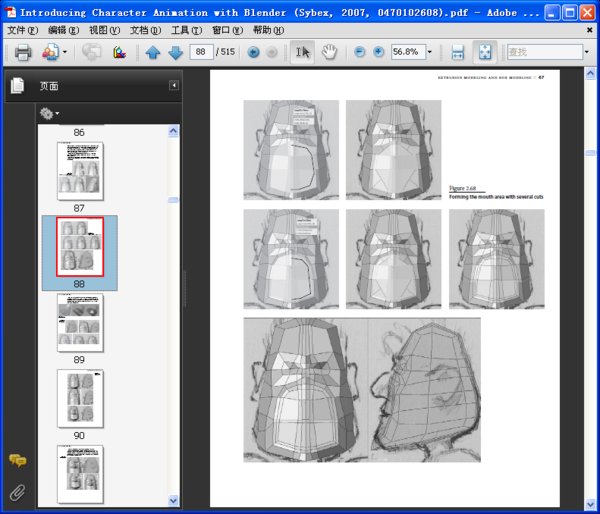The width and height of the screenshot is (600, 514).
Task: Go to next page with down arrow
Action: [x=176, y=52]
